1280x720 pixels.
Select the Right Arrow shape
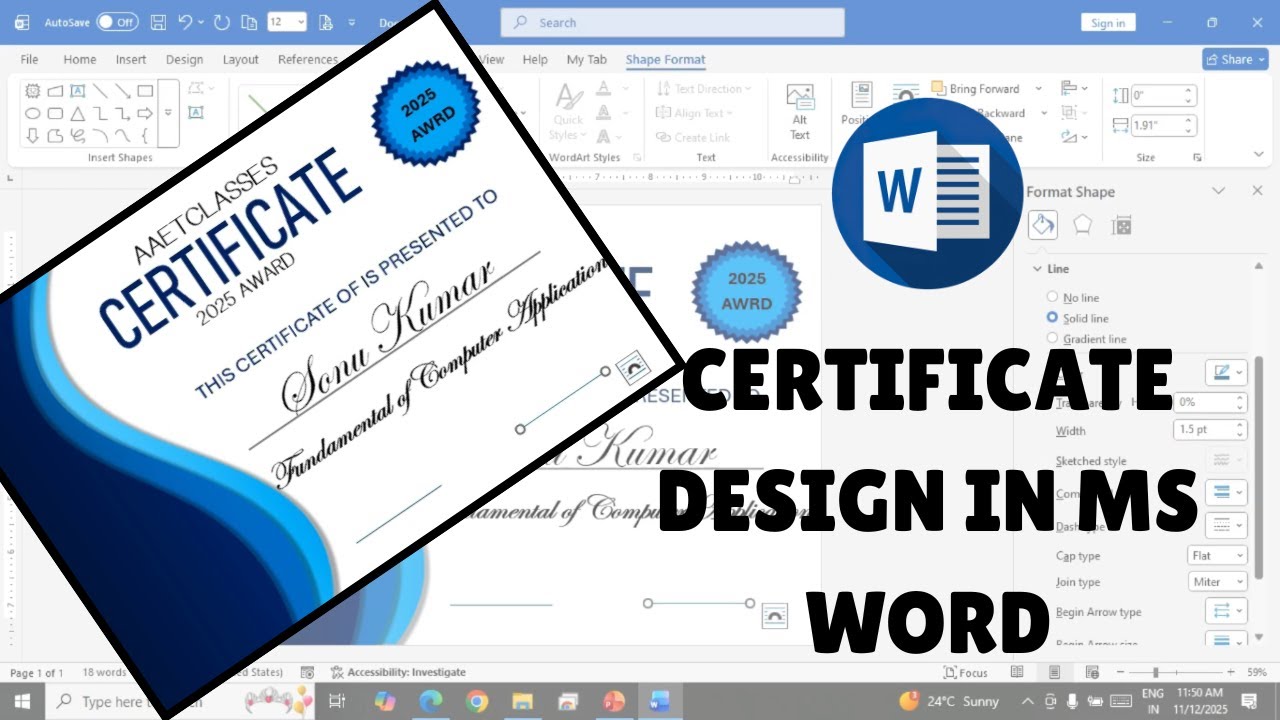pyautogui.click(x=145, y=113)
